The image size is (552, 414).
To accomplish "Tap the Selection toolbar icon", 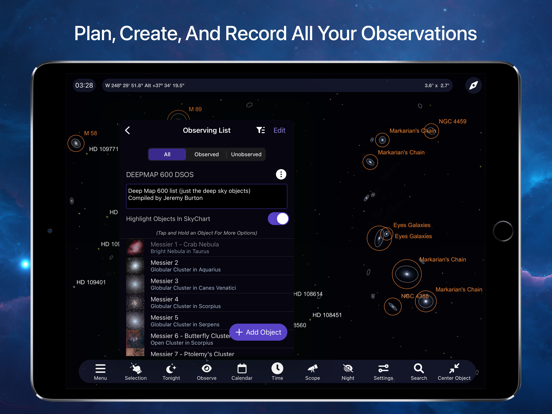I will coord(136,372).
